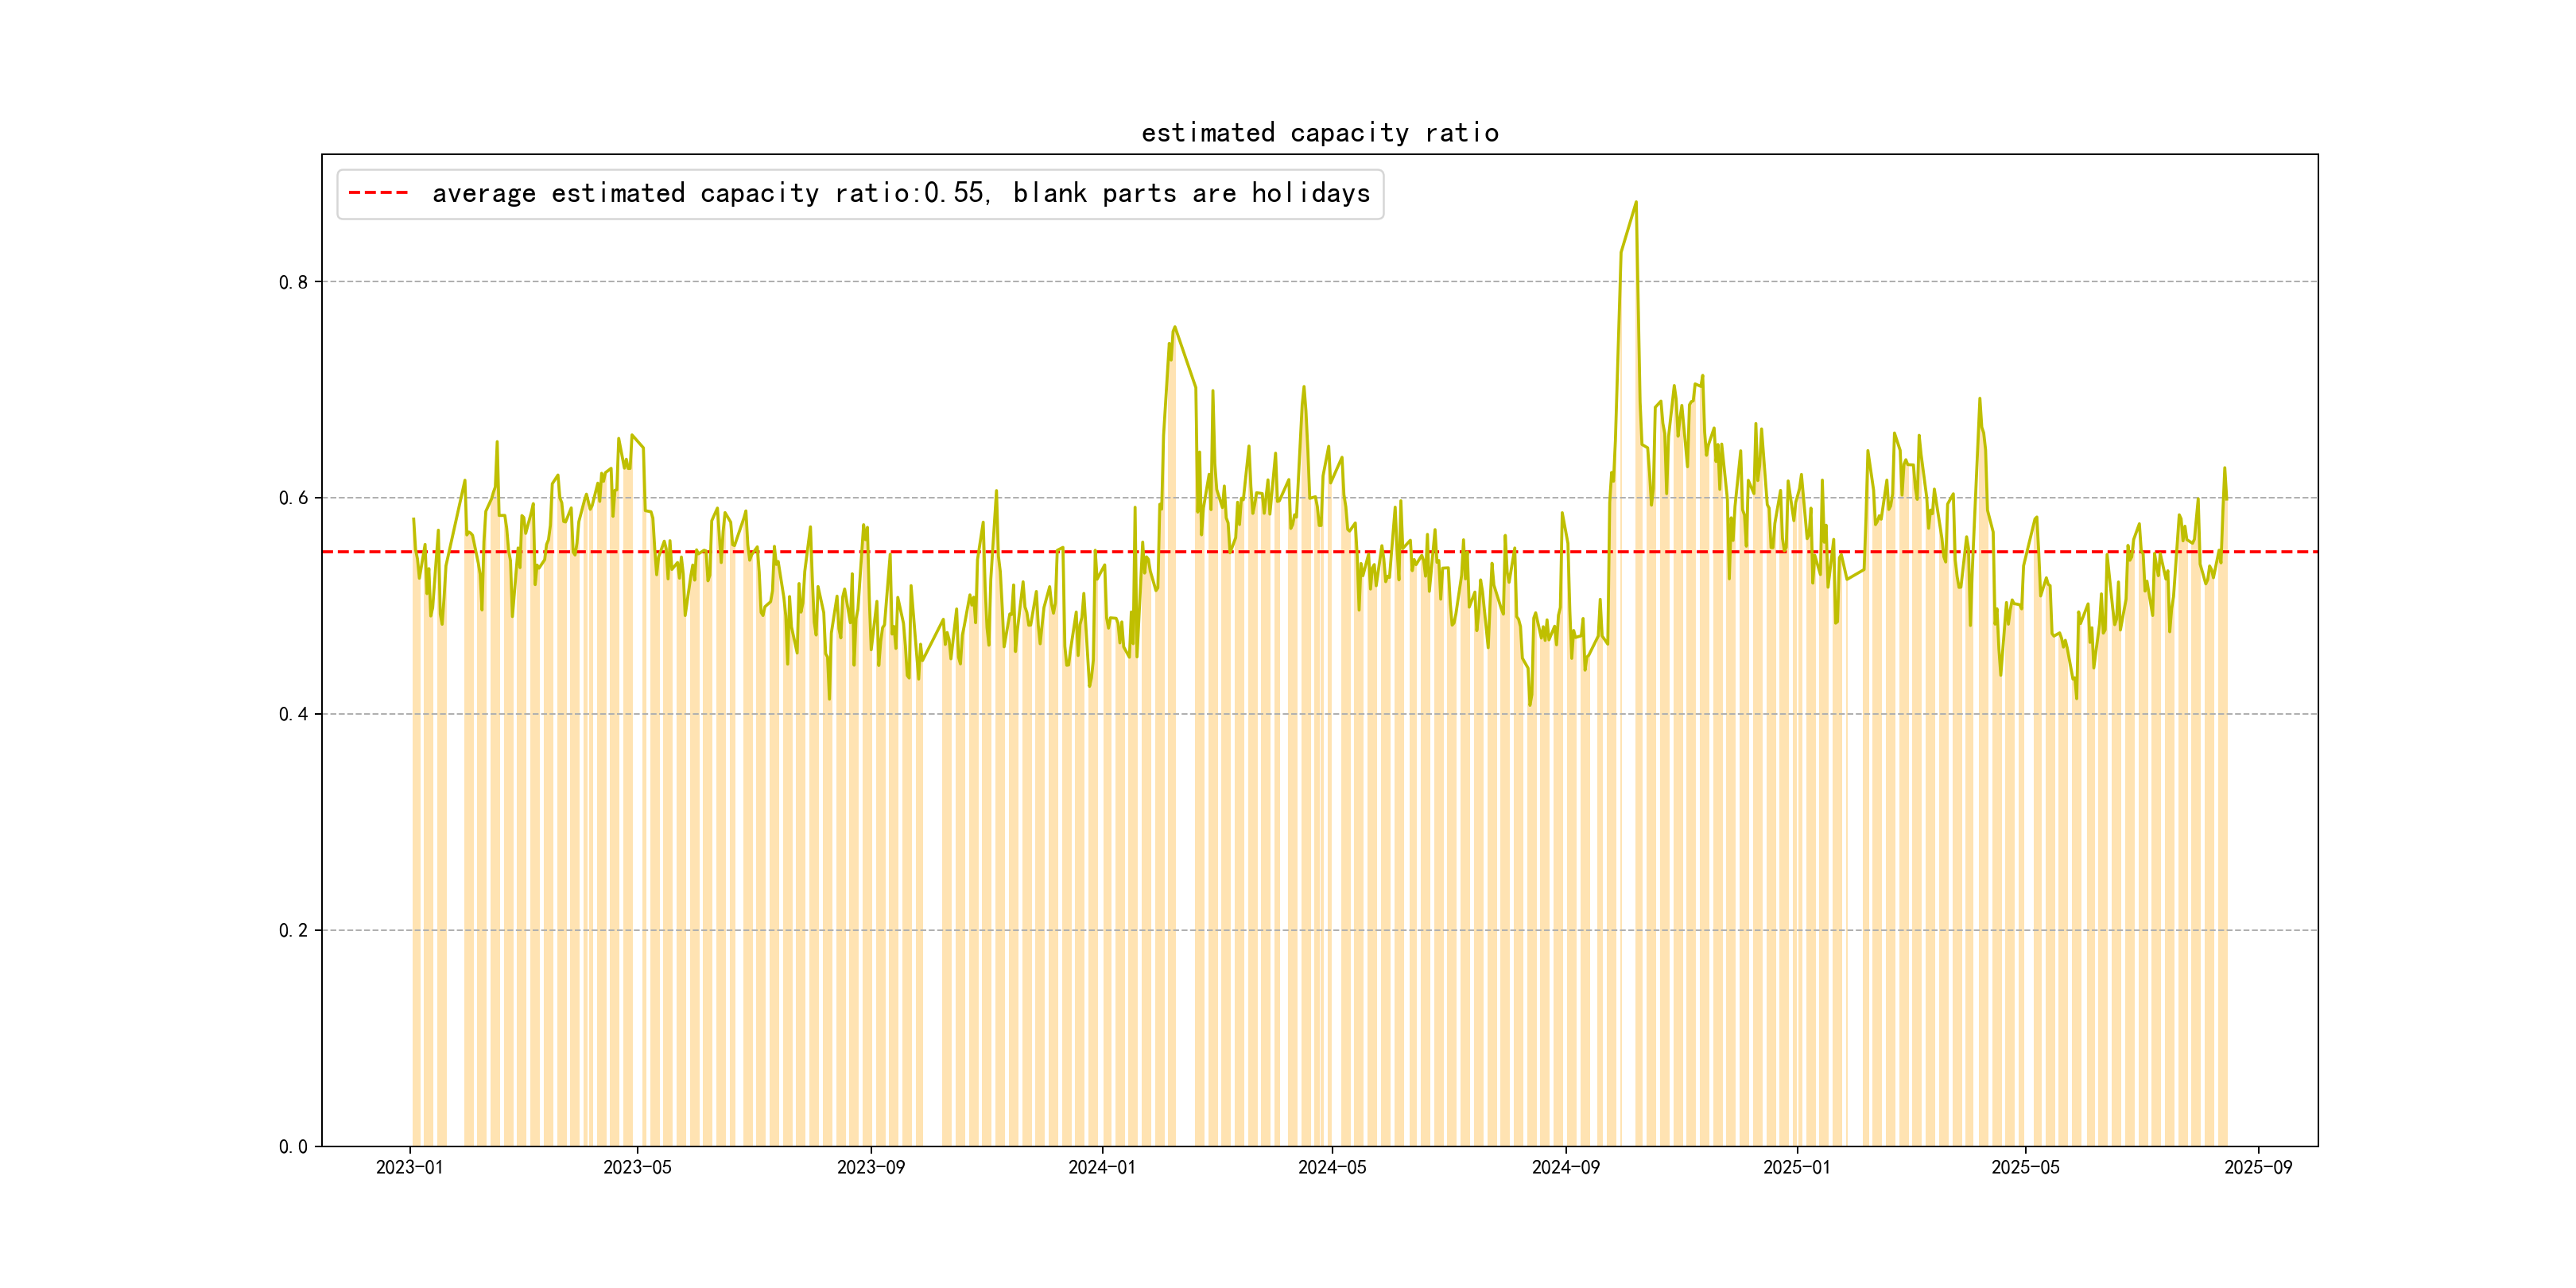Click the 2024-01 x-axis label
Viewport: 2576px width, 1288px height.
pos(1101,1167)
